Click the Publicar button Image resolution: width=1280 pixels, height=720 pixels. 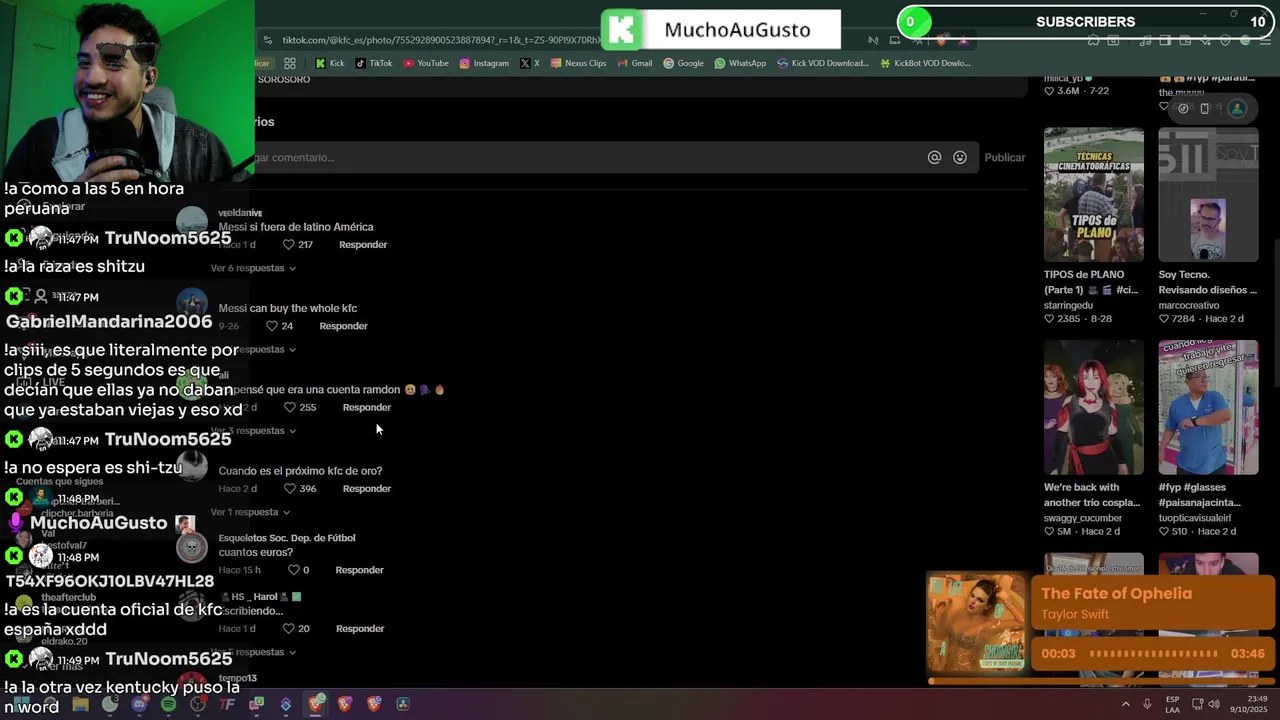1005,157
